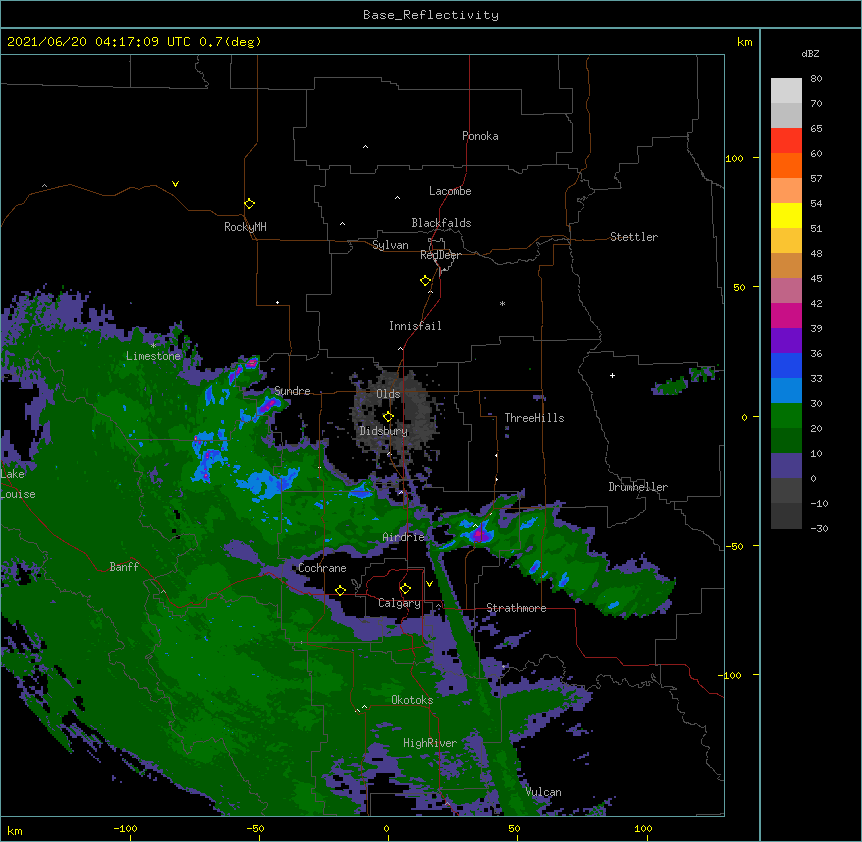The height and width of the screenshot is (842, 862).
Task: Click the -30 value in dBZ legend
Action: pyautogui.click(x=819, y=529)
